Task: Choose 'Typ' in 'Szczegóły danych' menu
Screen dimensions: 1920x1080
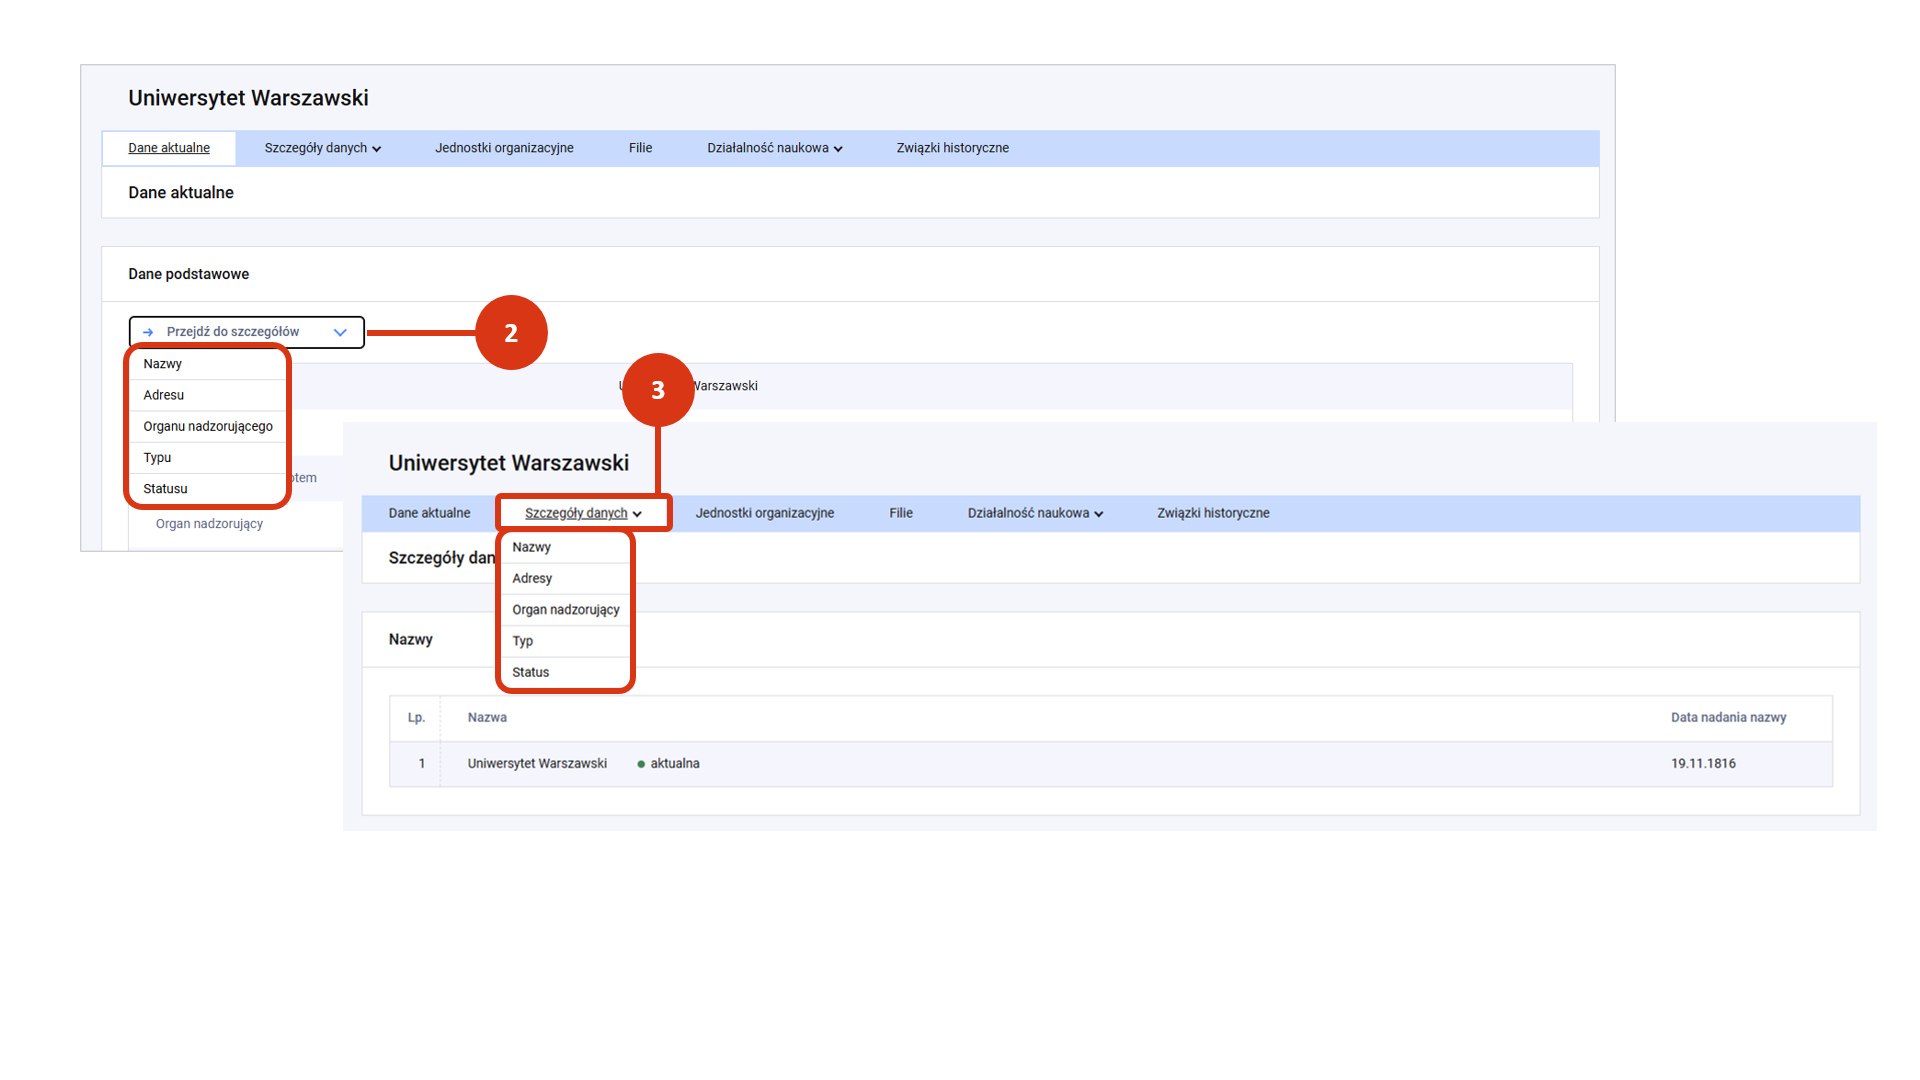Action: pos(522,641)
